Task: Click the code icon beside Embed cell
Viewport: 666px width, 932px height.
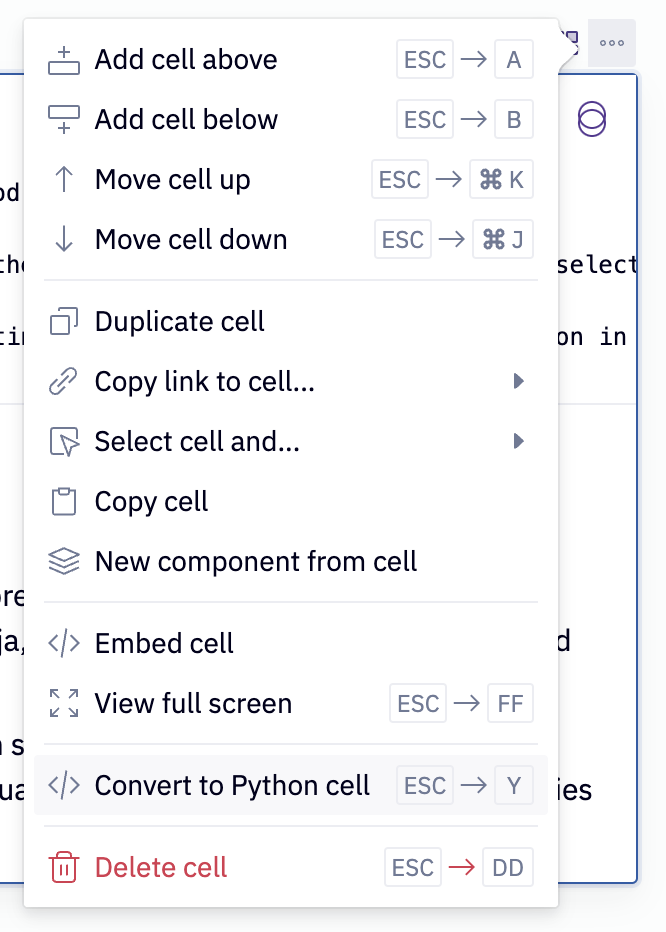Action: pos(62,643)
